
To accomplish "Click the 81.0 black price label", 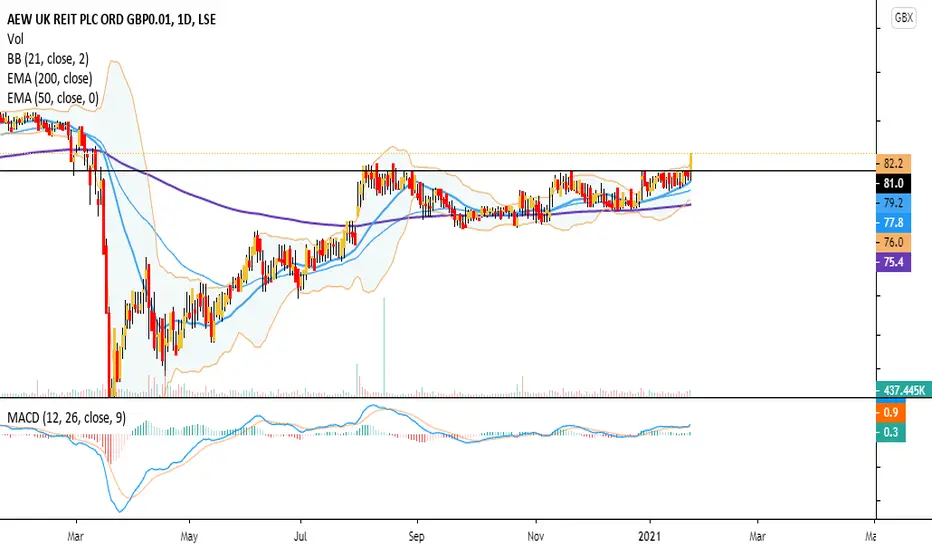I will [x=893, y=183].
